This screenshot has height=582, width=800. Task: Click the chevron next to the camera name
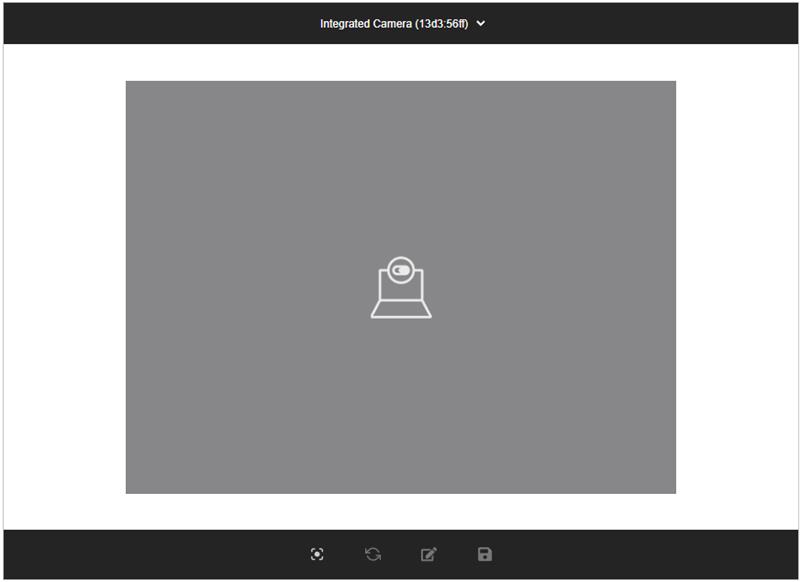click(481, 23)
